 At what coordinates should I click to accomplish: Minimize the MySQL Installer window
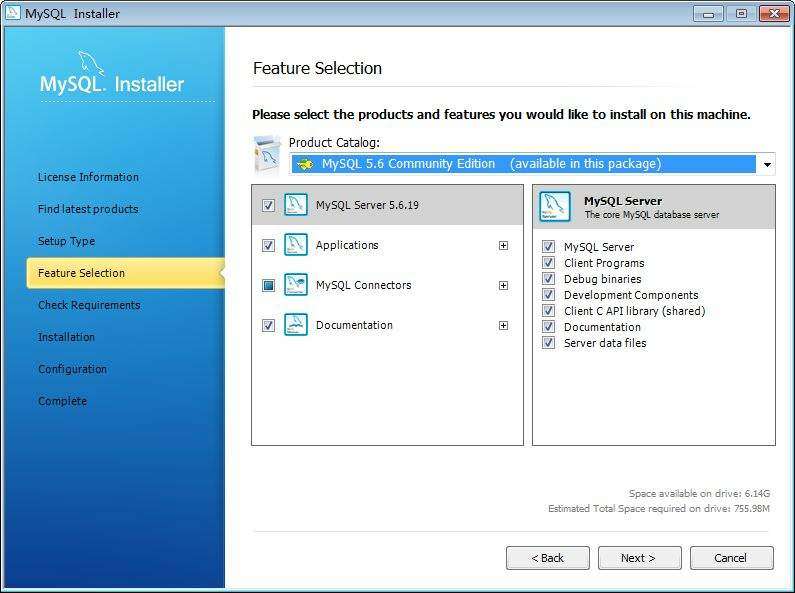click(x=708, y=14)
